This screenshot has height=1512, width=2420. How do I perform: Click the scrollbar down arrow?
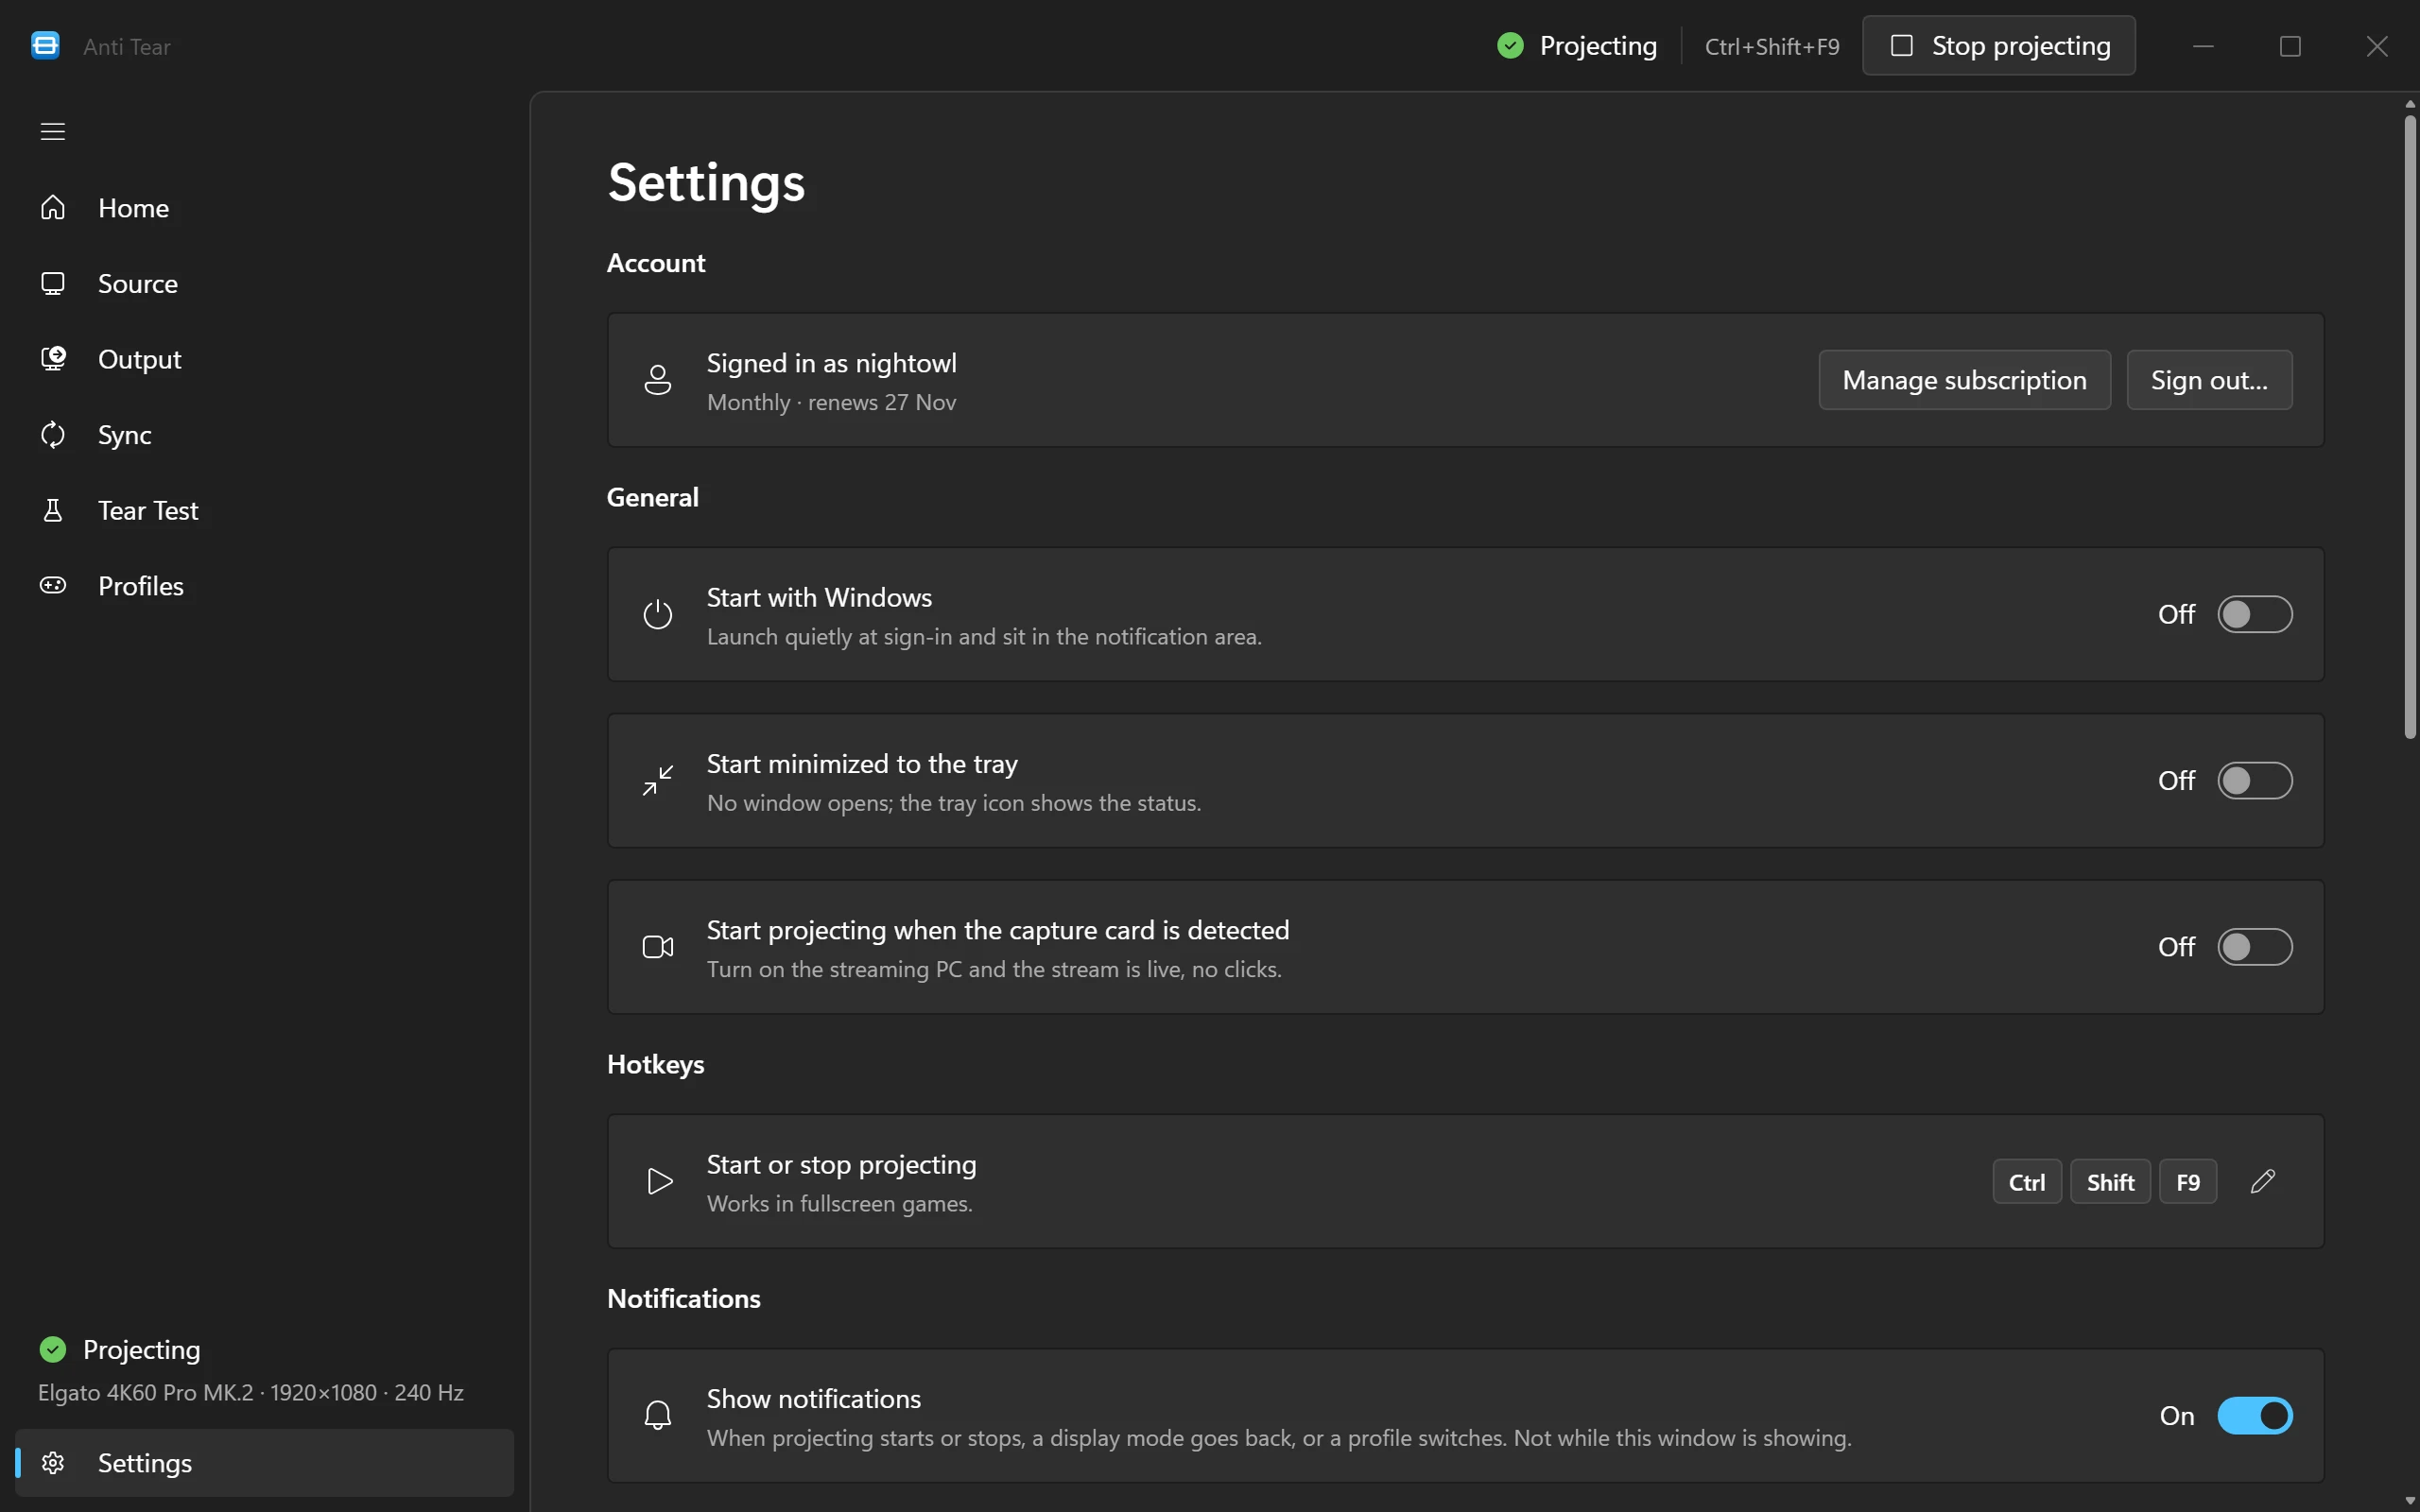coord(2410,1502)
